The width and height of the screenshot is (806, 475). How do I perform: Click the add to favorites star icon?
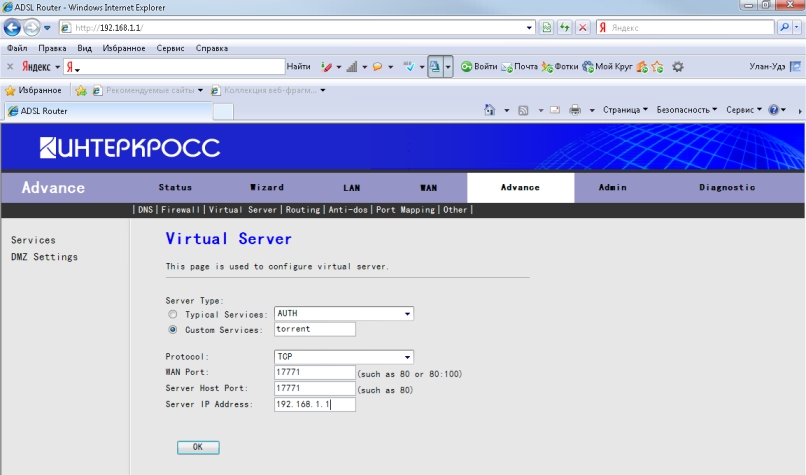coord(81,91)
